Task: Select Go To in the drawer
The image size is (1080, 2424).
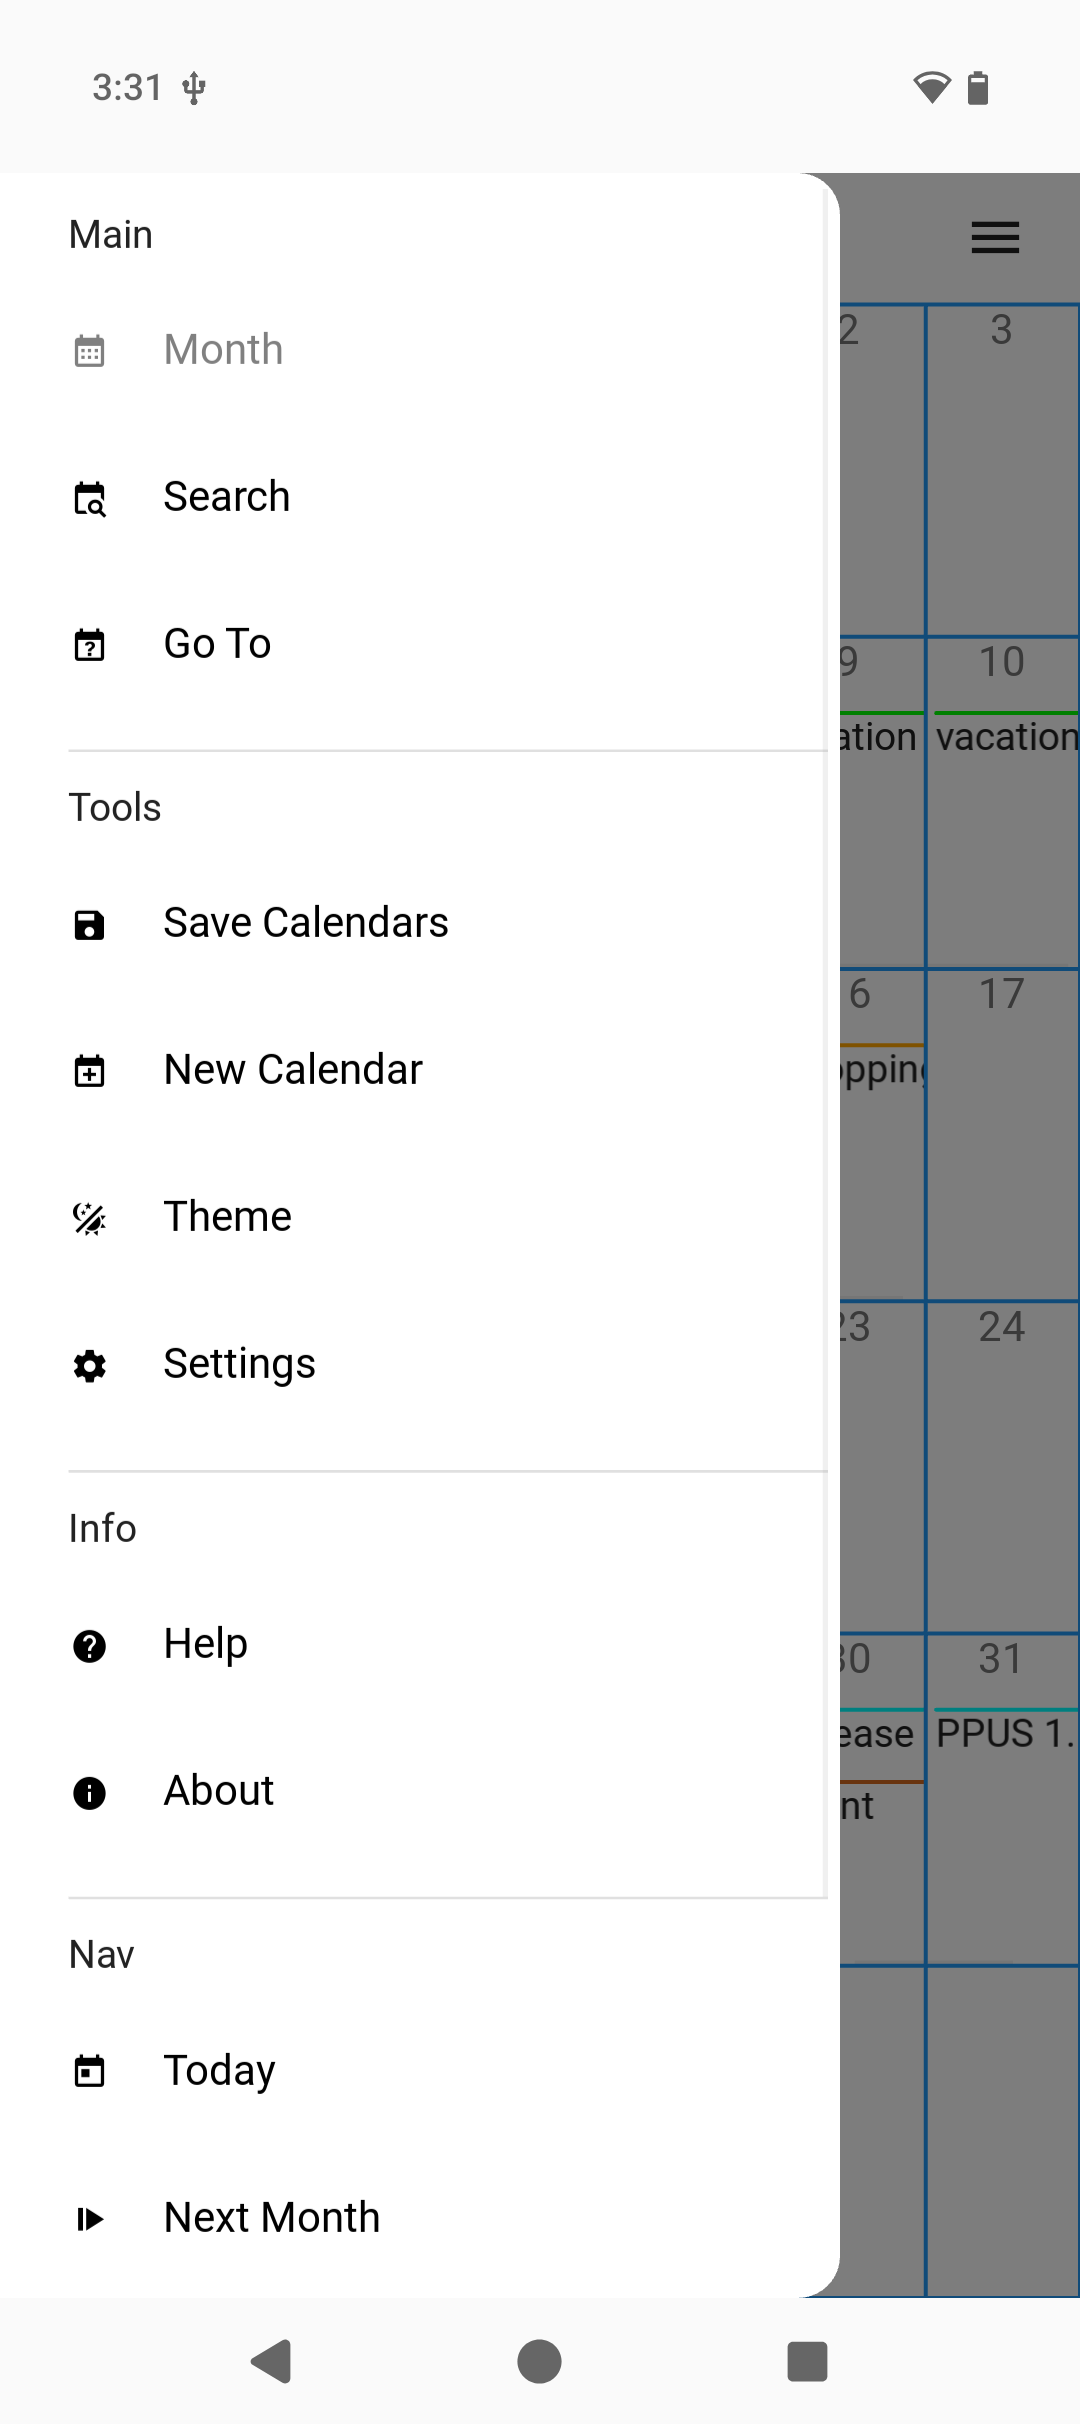Action: [218, 644]
